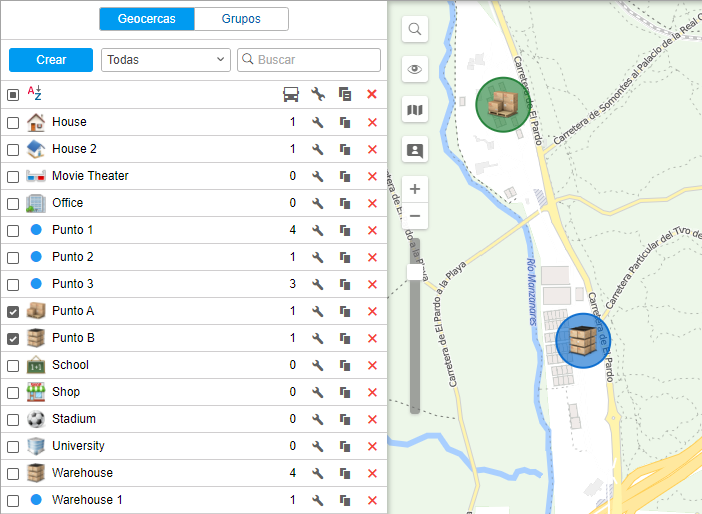This screenshot has height=514, width=702.
Task: Open the map layers selector
Action: (x=415, y=110)
